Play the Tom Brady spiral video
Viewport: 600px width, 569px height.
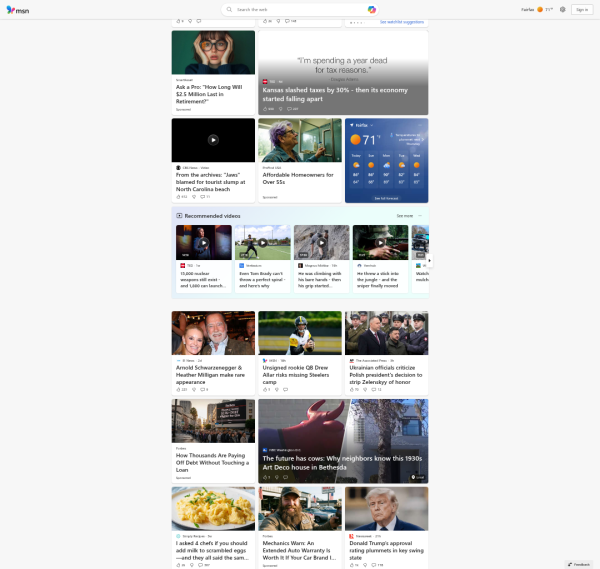tap(262, 243)
